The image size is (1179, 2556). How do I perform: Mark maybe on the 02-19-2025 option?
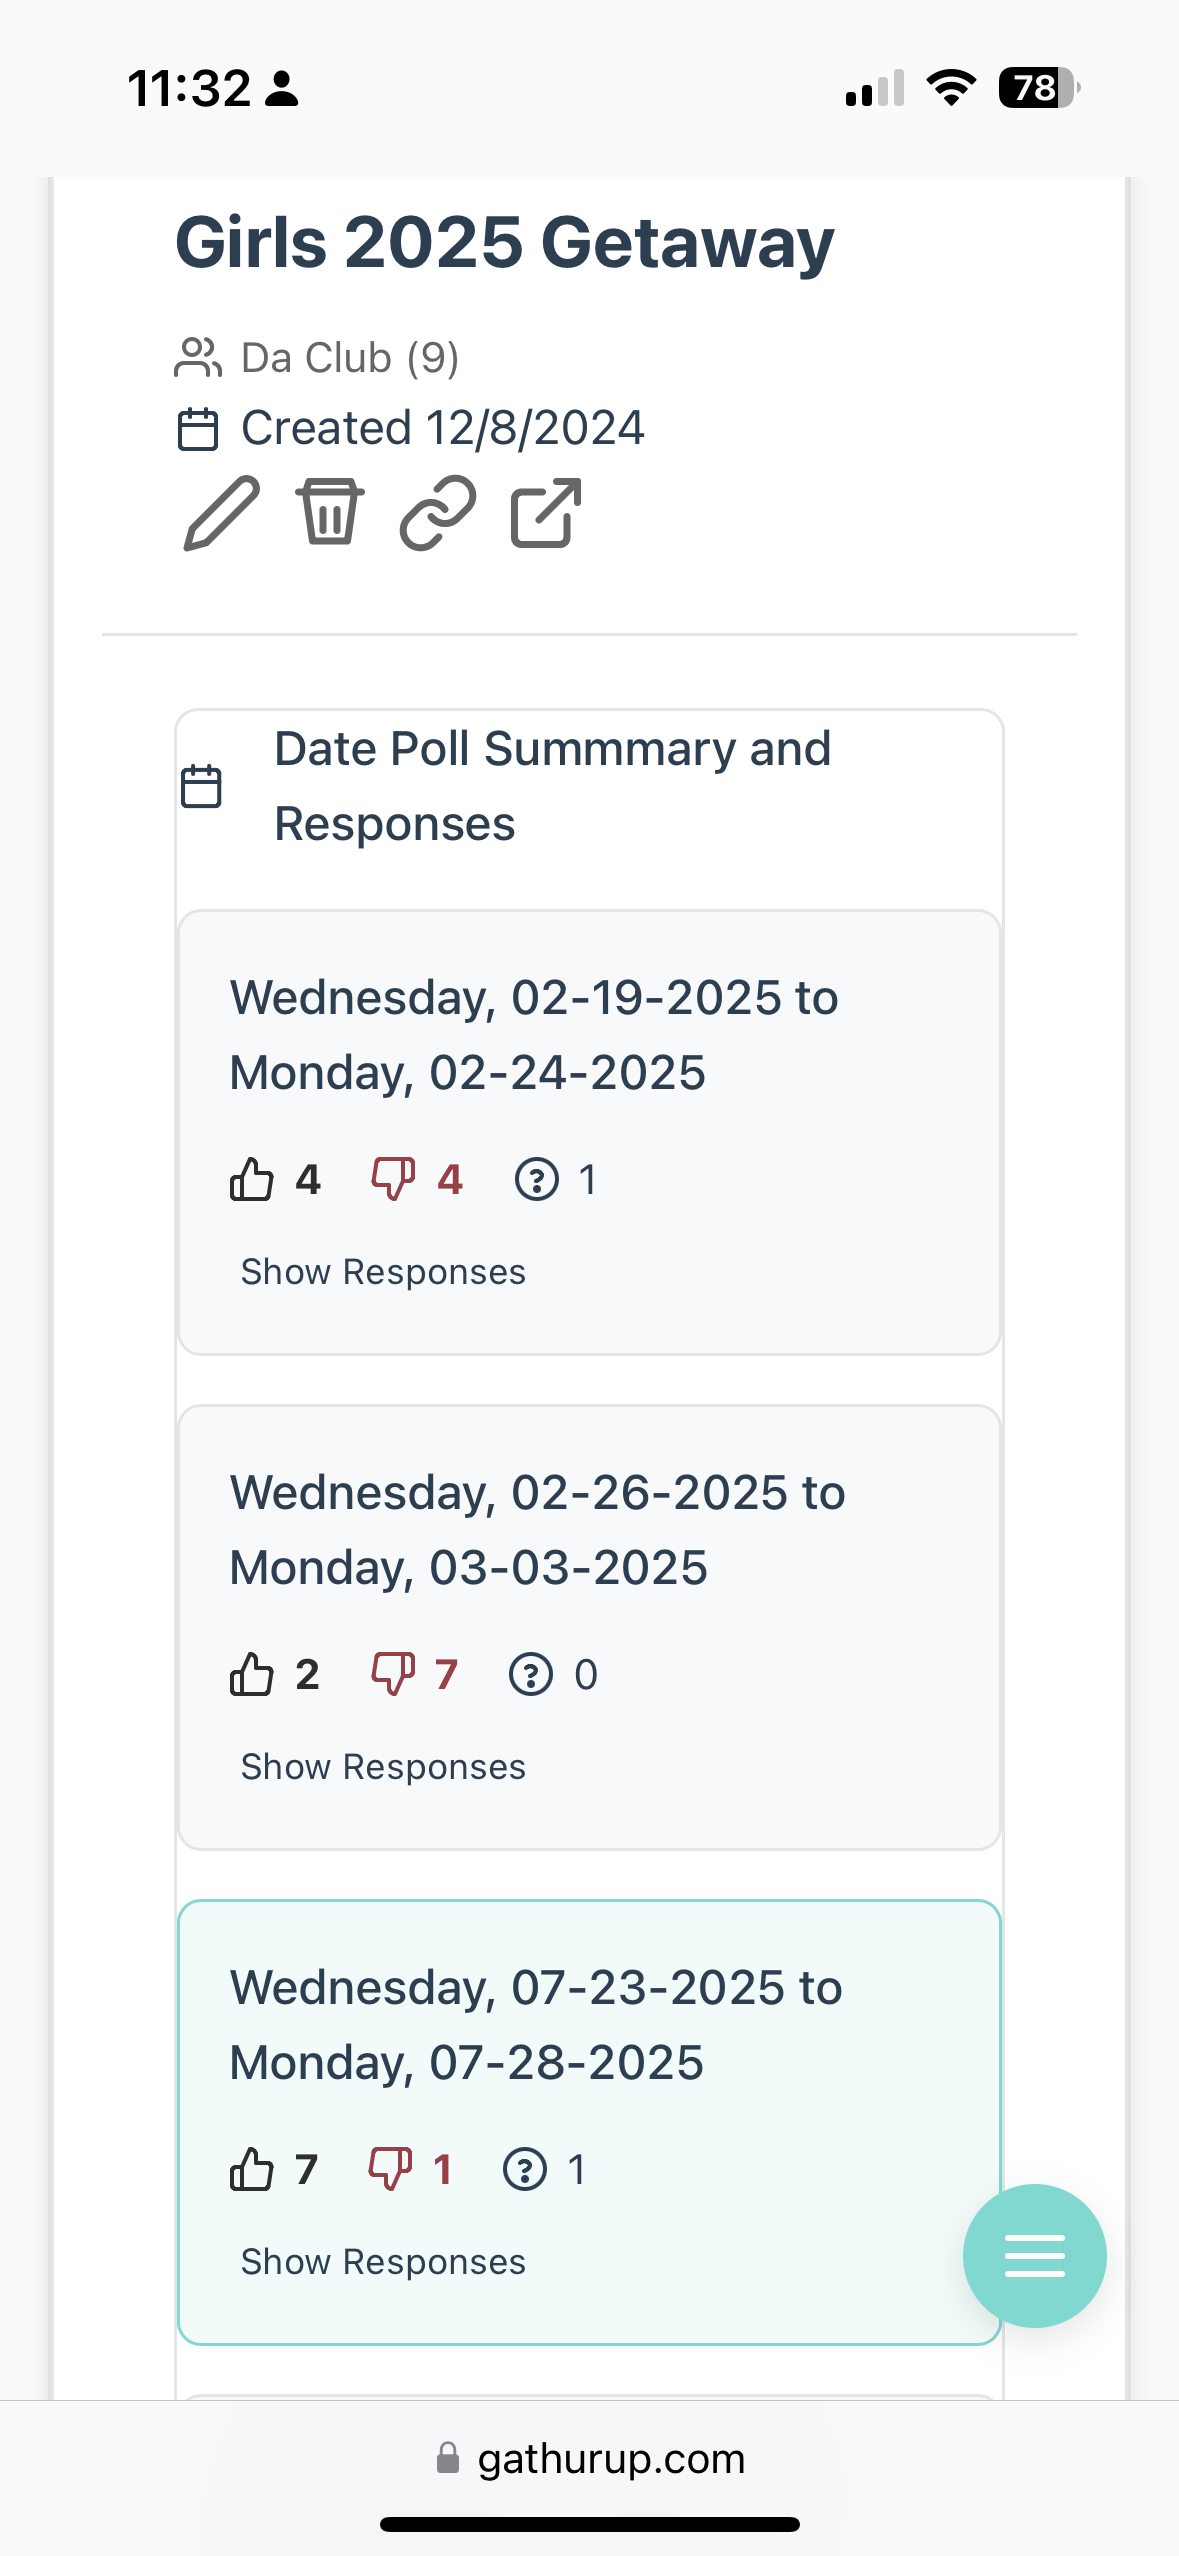click(x=536, y=1179)
